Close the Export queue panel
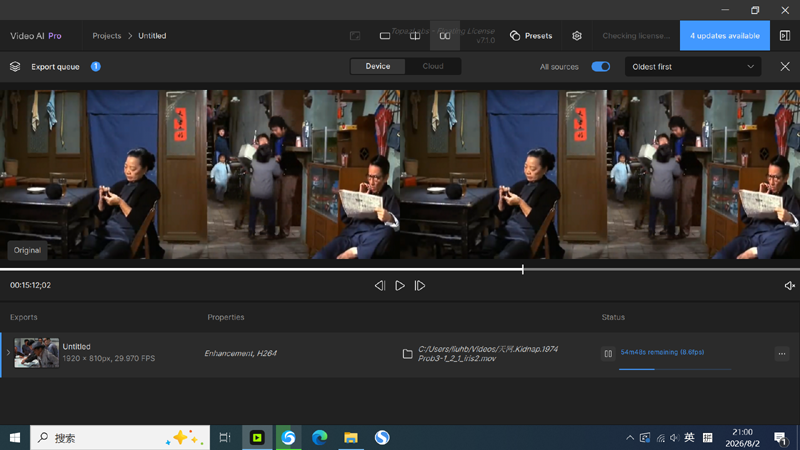 pyautogui.click(x=785, y=67)
